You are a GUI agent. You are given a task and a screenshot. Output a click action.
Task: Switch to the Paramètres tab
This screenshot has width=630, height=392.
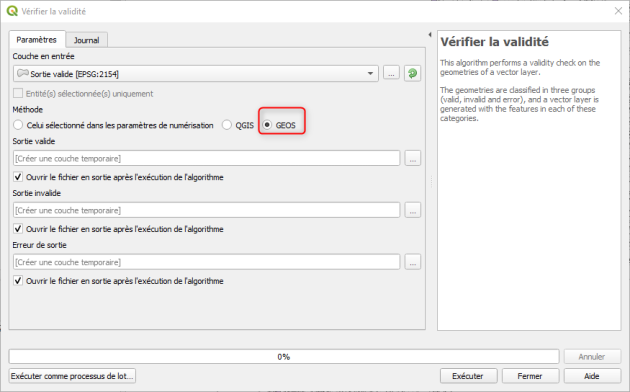pyautogui.click(x=37, y=39)
